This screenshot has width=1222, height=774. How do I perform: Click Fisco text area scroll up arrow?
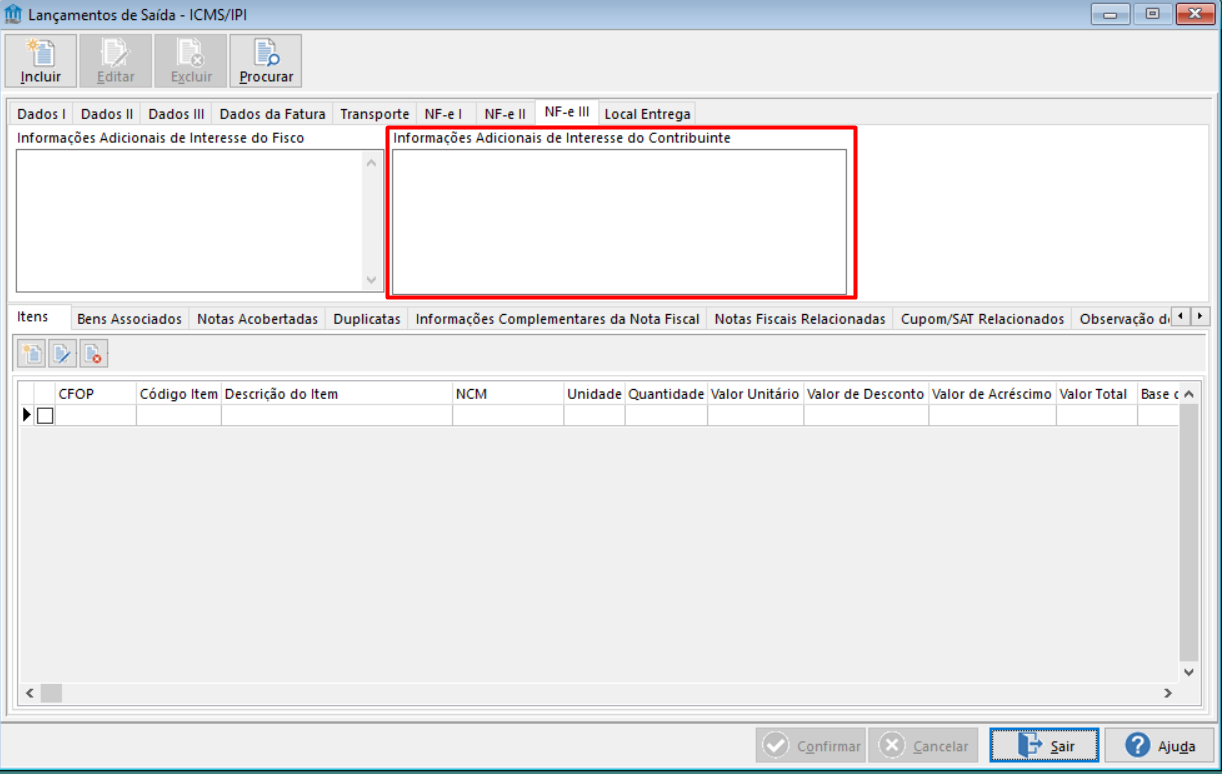[x=372, y=162]
